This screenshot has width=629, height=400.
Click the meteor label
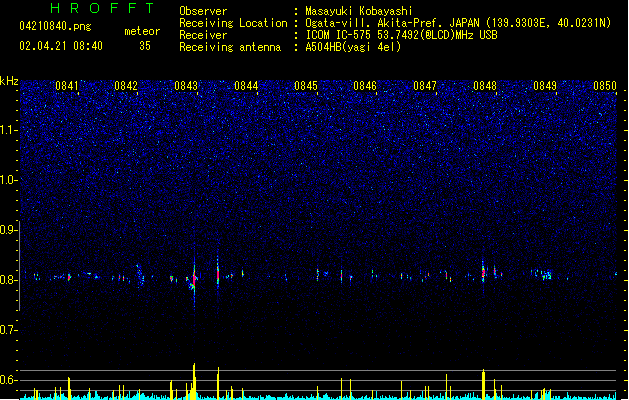(142, 31)
